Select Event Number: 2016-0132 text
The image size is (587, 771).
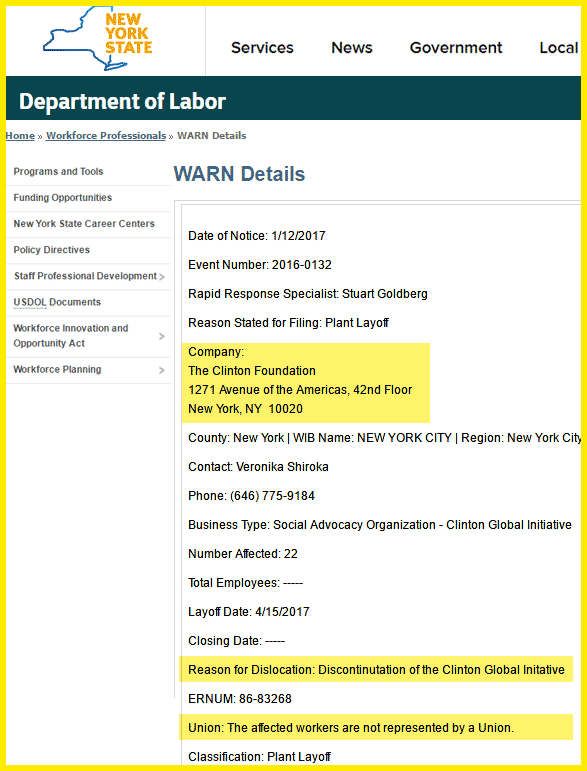click(x=260, y=265)
